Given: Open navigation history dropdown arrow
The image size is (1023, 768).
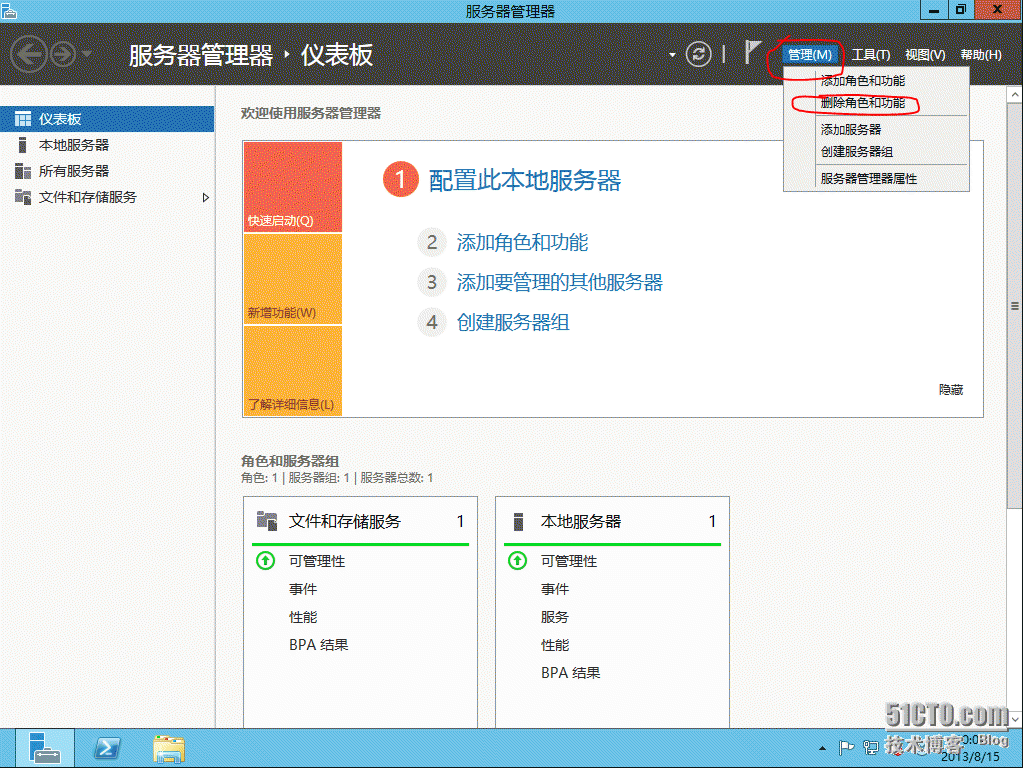Looking at the screenshot, I should pyautogui.click(x=87, y=54).
